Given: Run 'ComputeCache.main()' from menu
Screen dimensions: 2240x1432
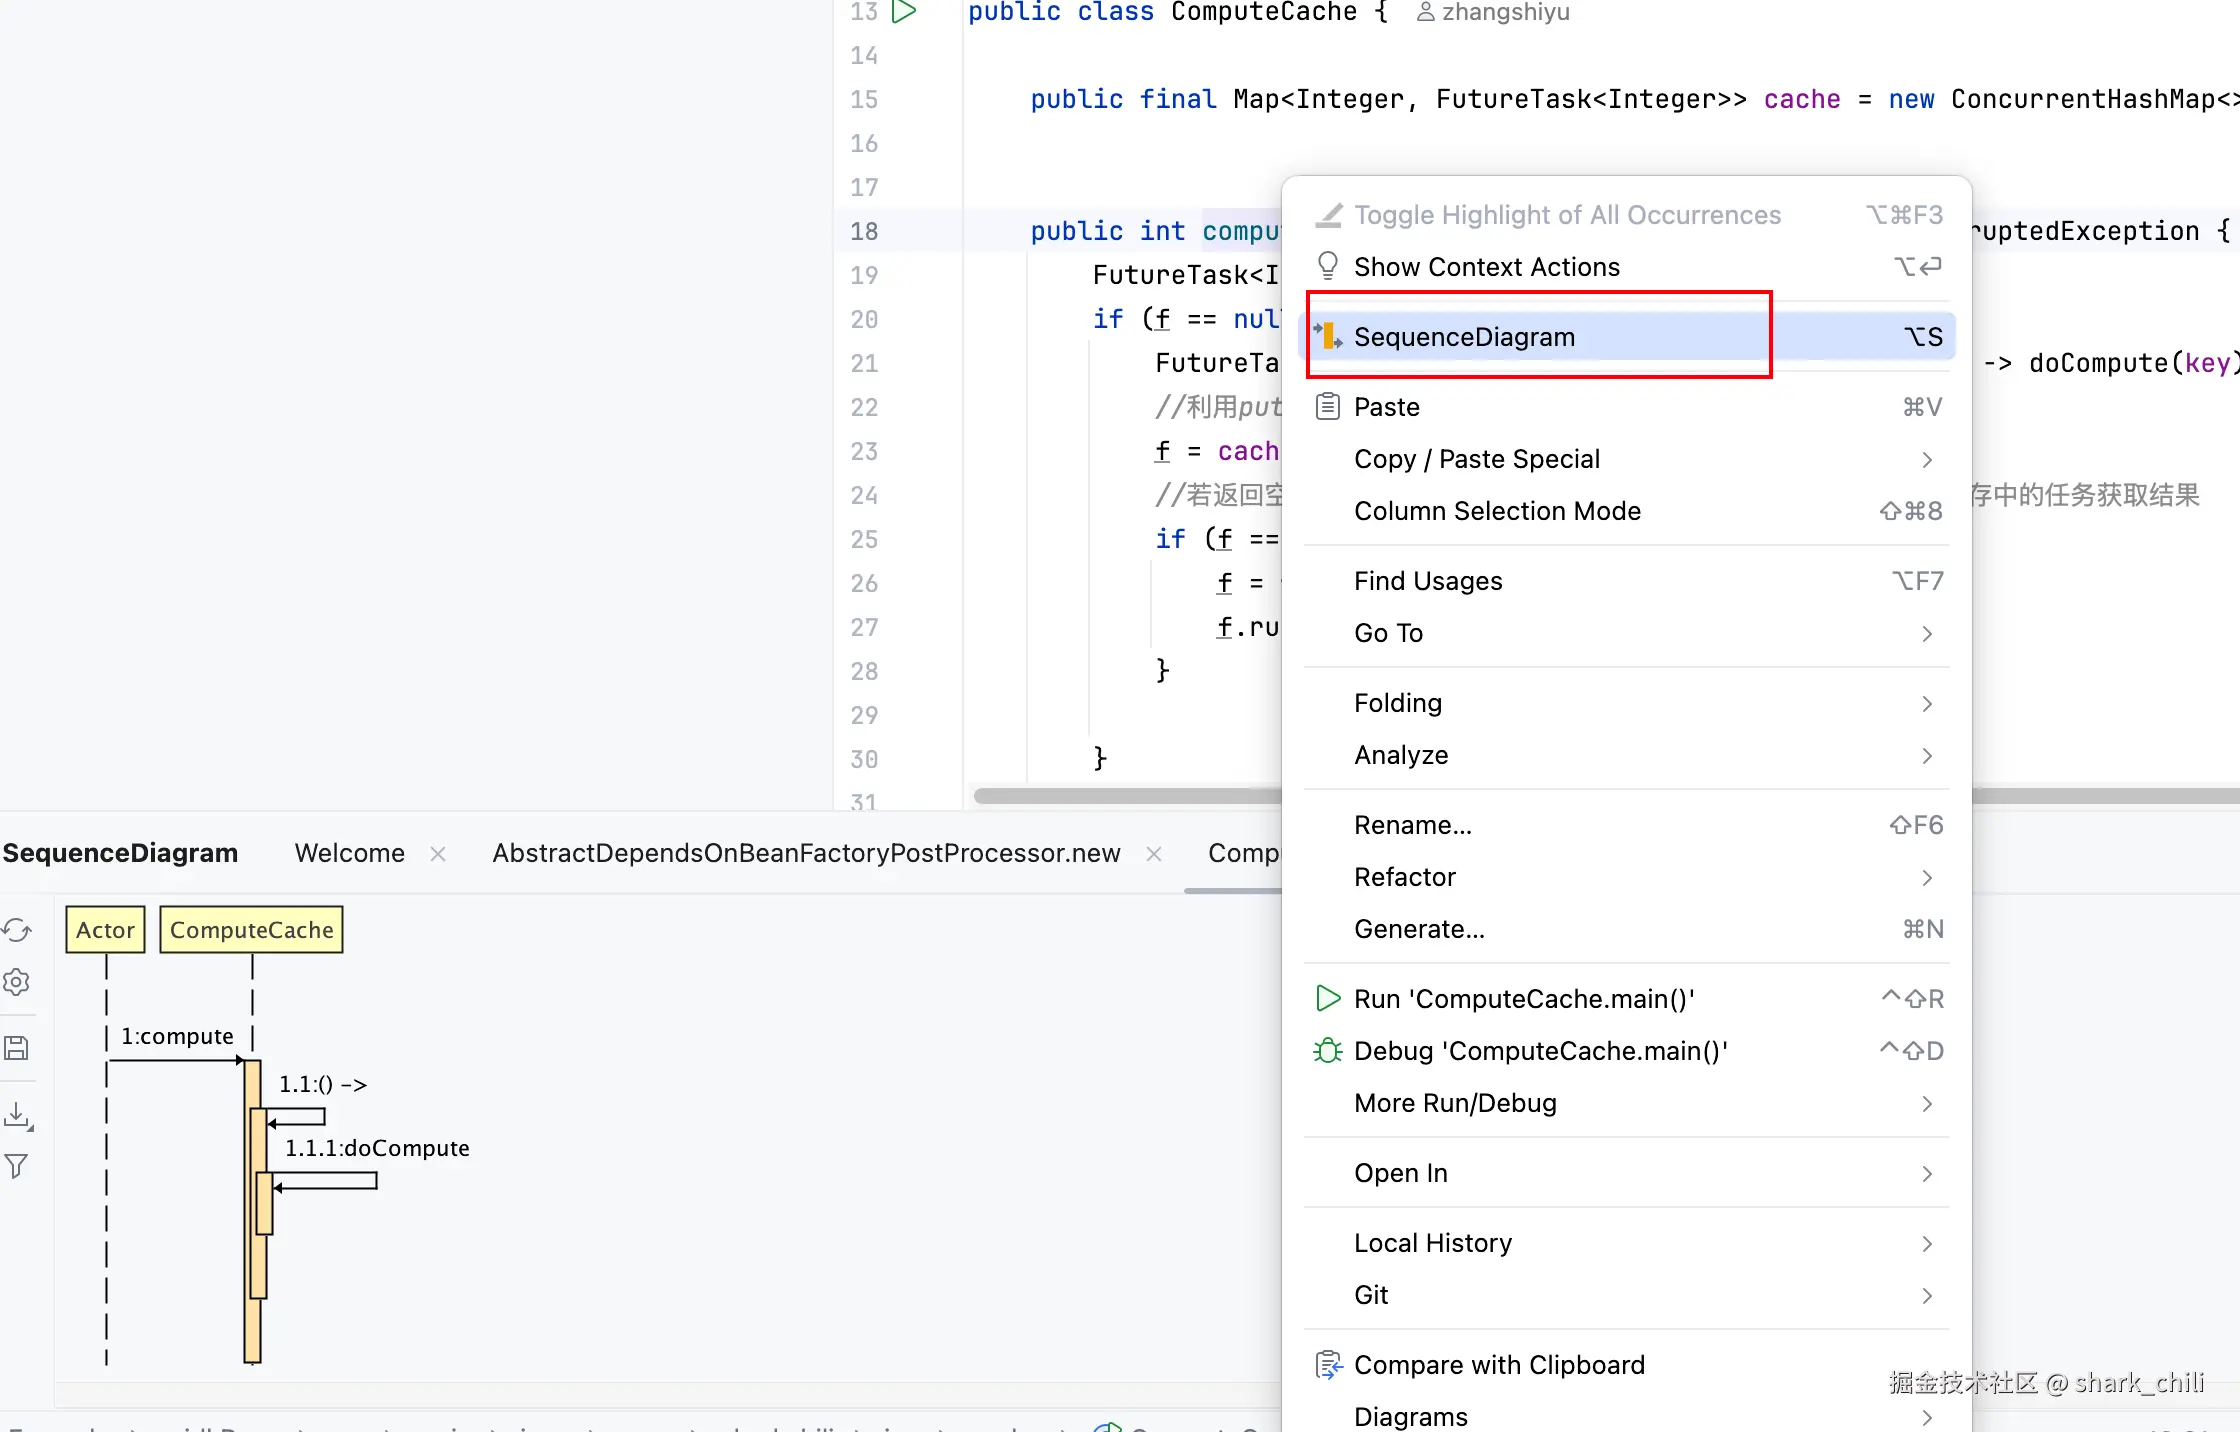Looking at the screenshot, I should point(1523,999).
